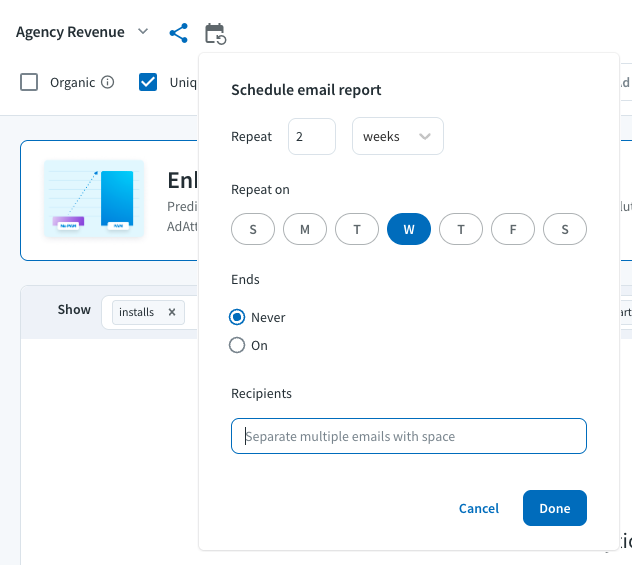Click the Agency Revenue title
632x565 pixels.
pos(70,32)
